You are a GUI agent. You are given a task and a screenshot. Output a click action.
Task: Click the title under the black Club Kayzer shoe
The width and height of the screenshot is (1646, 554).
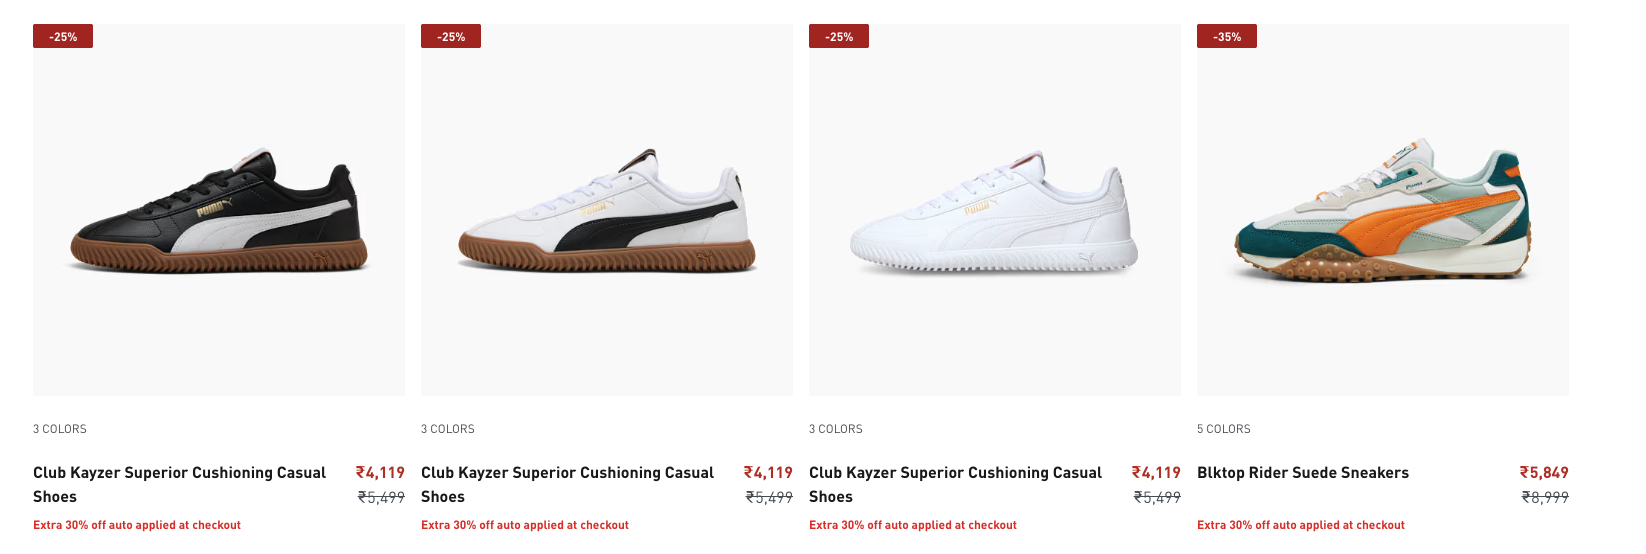coord(179,484)
